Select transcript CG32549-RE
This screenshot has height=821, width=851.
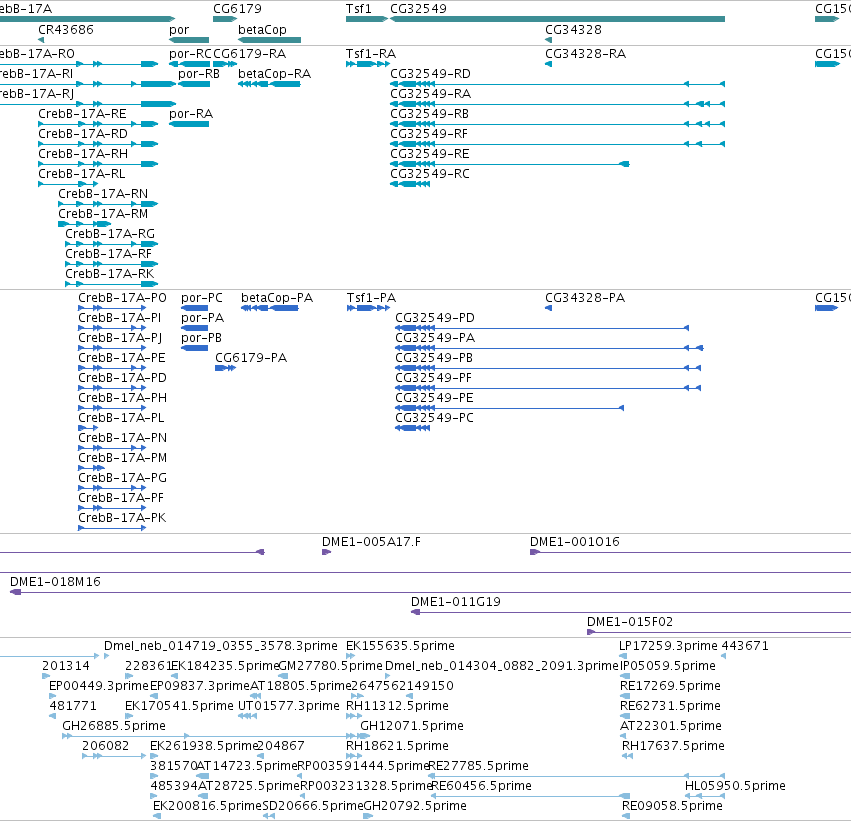point(430,154)
